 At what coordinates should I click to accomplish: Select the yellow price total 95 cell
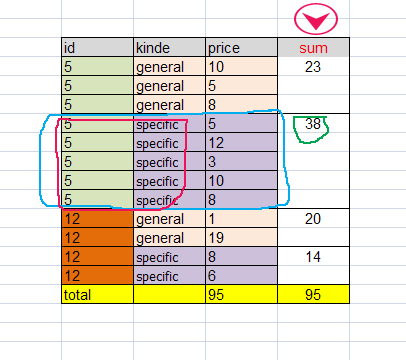241,294
